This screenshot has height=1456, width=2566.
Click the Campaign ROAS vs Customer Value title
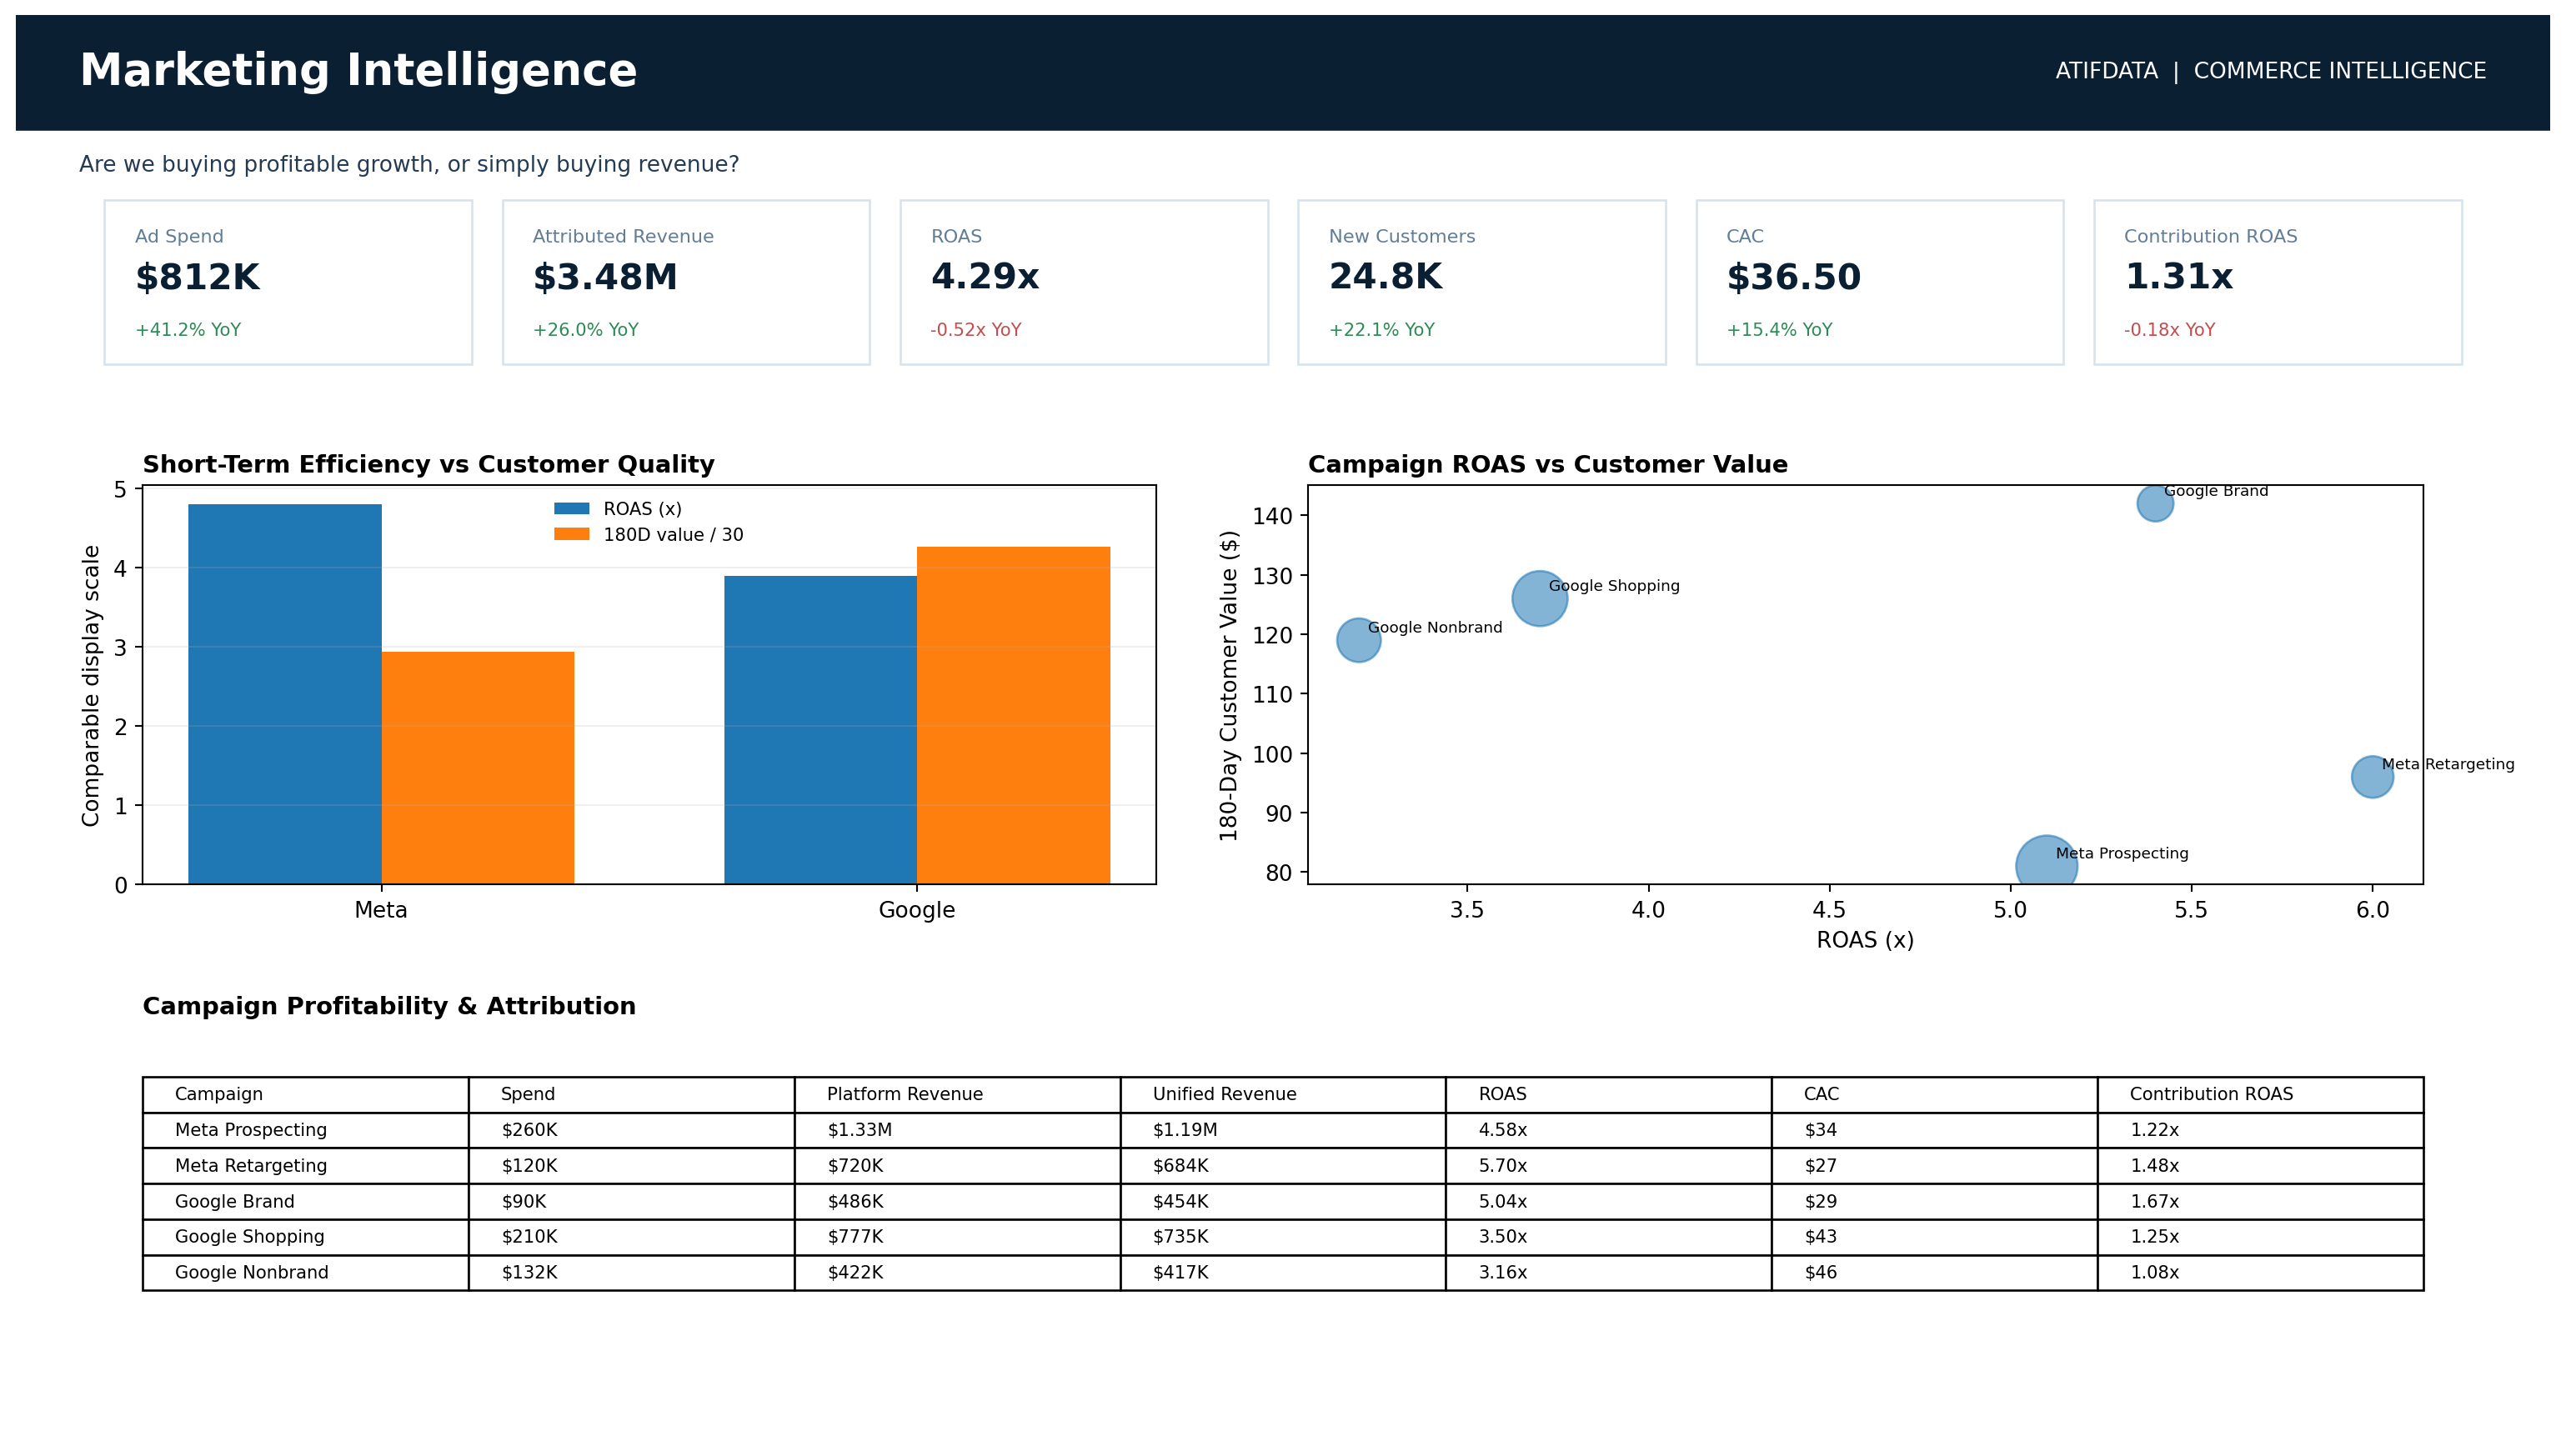click(1548, 465)
